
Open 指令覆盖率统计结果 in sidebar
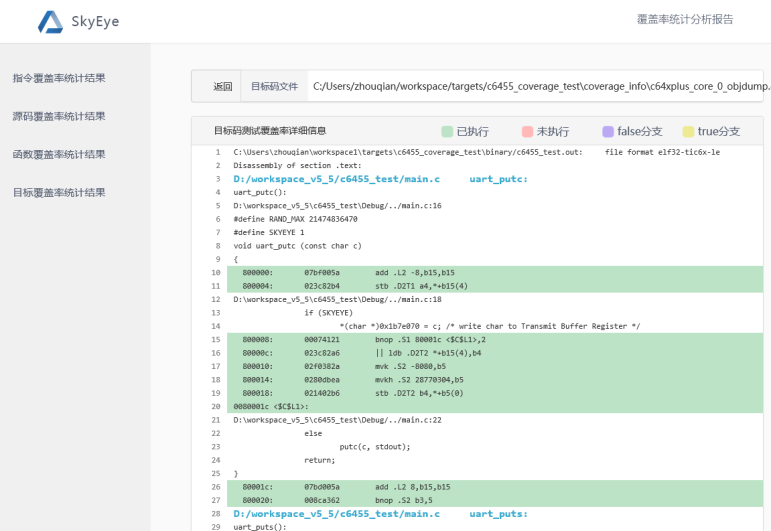(59, 78)
